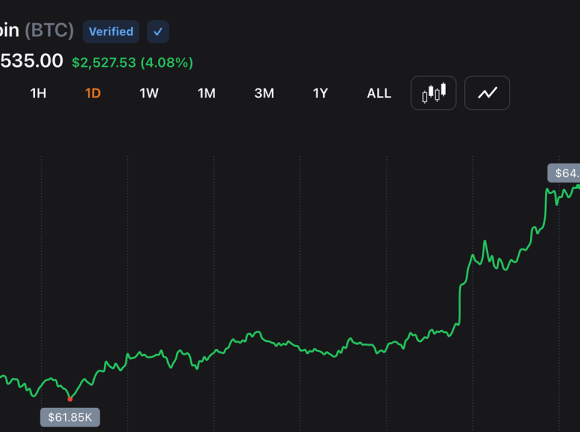Click the $61.85K low price label
This screenshot has height=432, width=580.
click(70, 417)
